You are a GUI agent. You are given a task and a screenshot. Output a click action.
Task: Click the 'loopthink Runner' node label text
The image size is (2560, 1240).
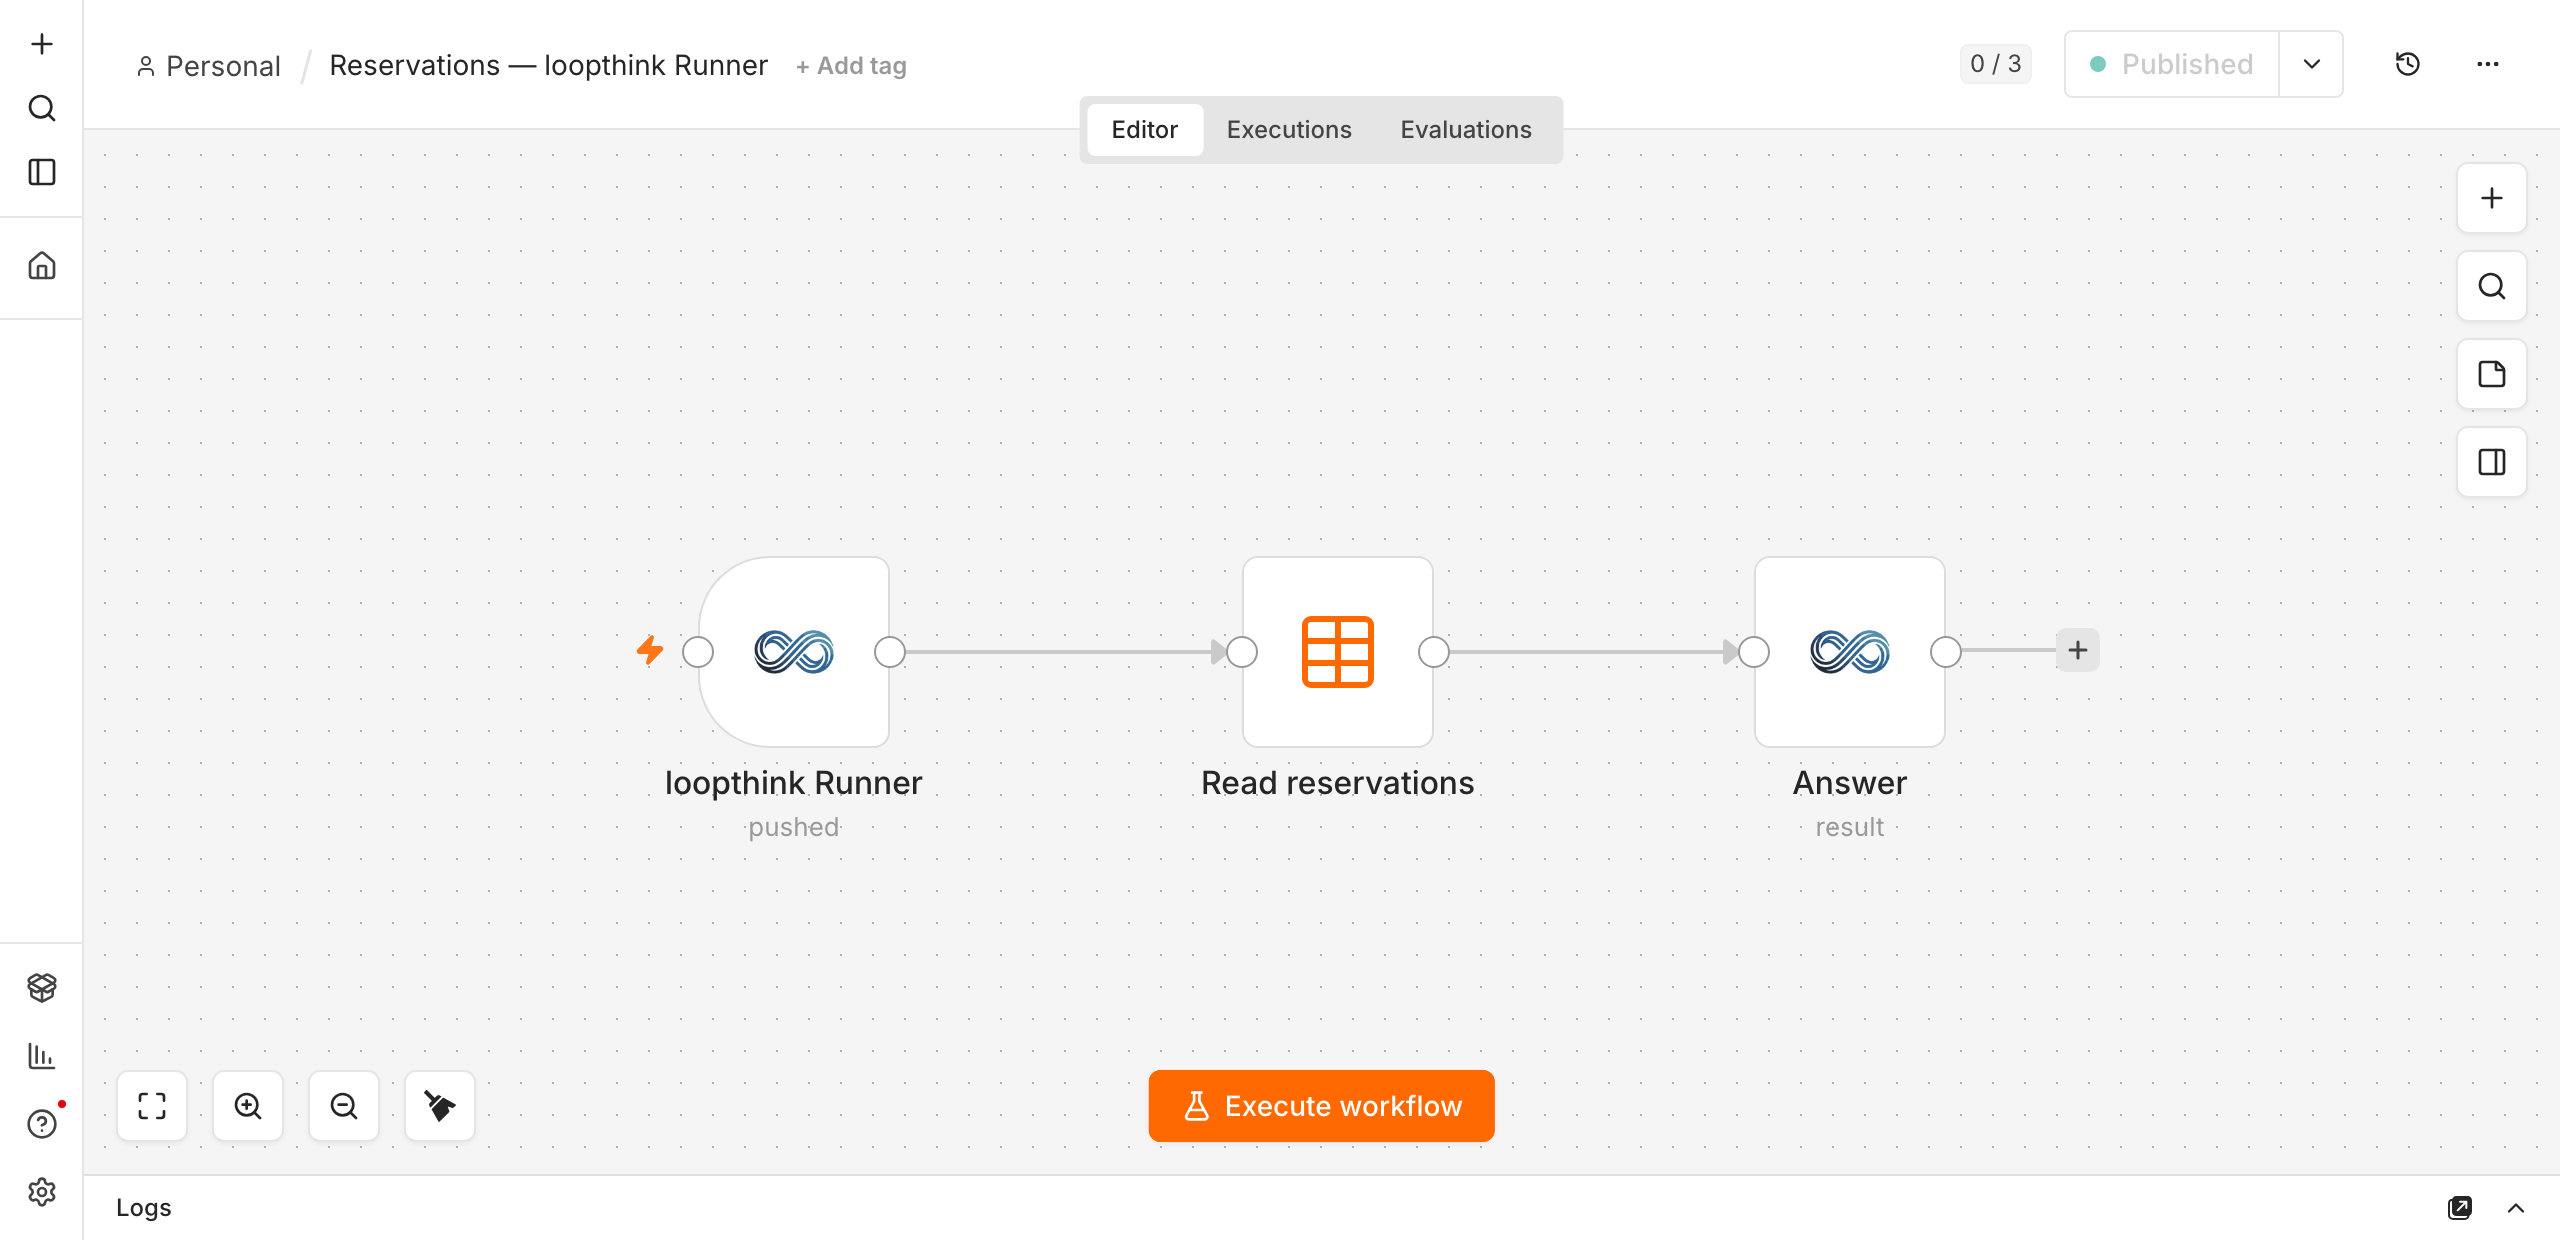coord(794,783)
